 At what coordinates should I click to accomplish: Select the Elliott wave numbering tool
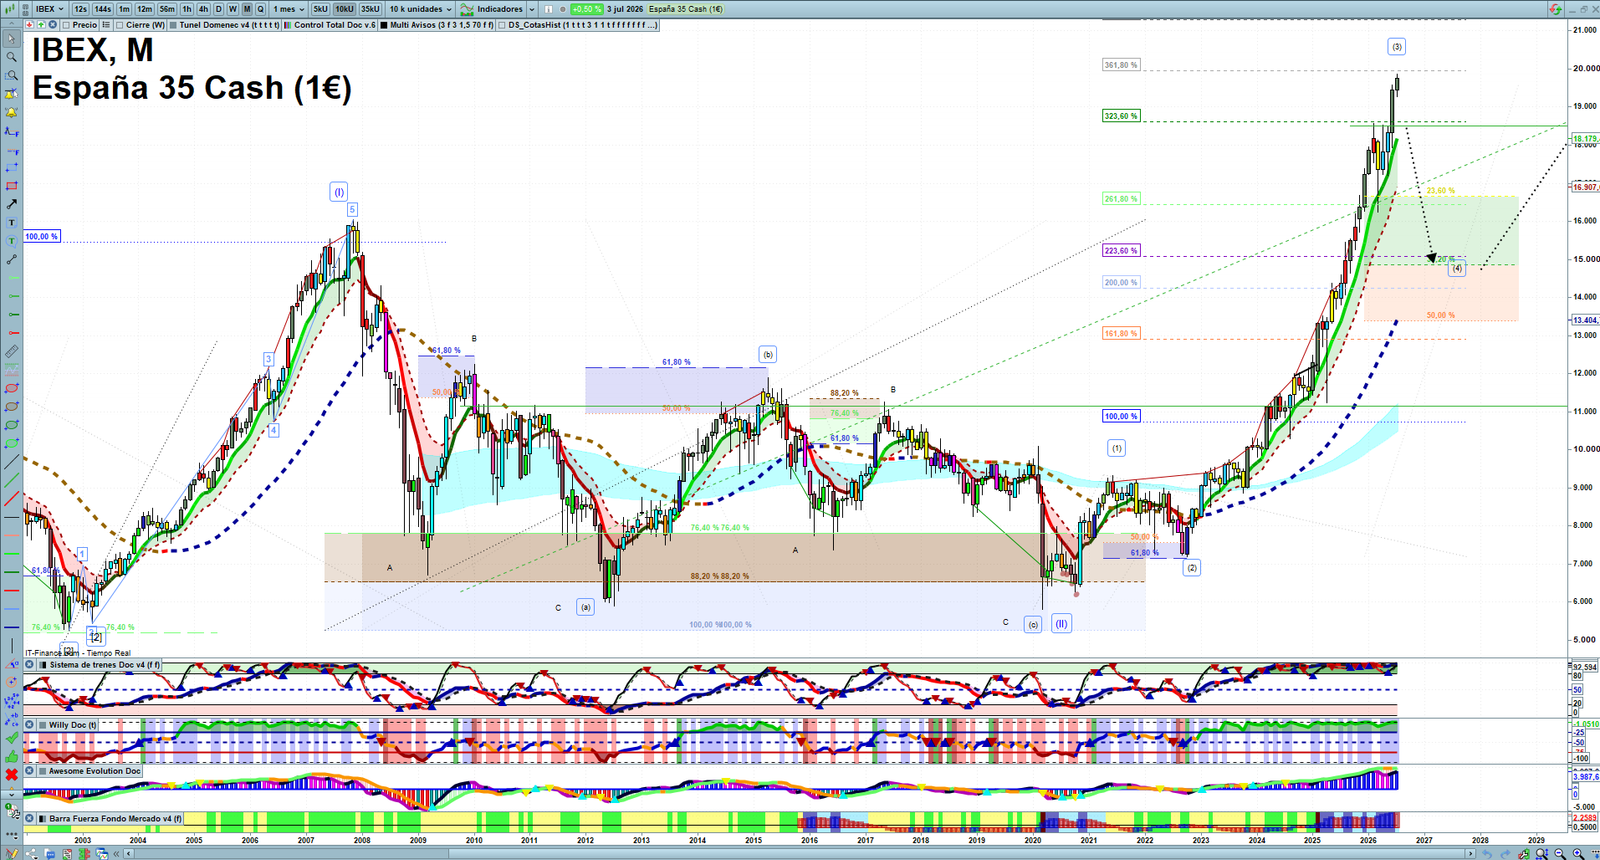(12, 700)
